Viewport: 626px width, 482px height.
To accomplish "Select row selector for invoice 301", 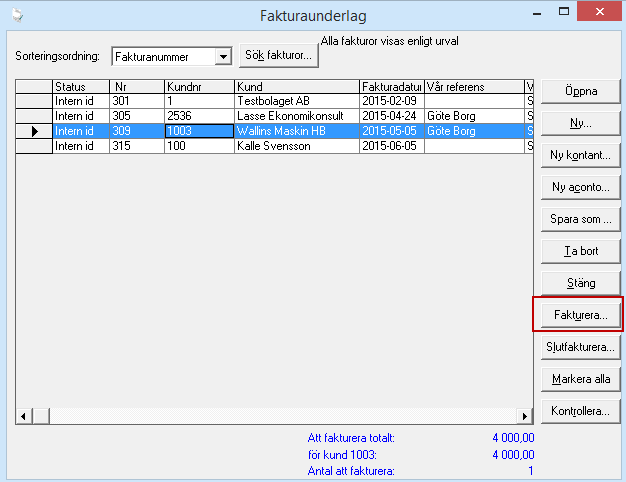I will pos(34,101).
